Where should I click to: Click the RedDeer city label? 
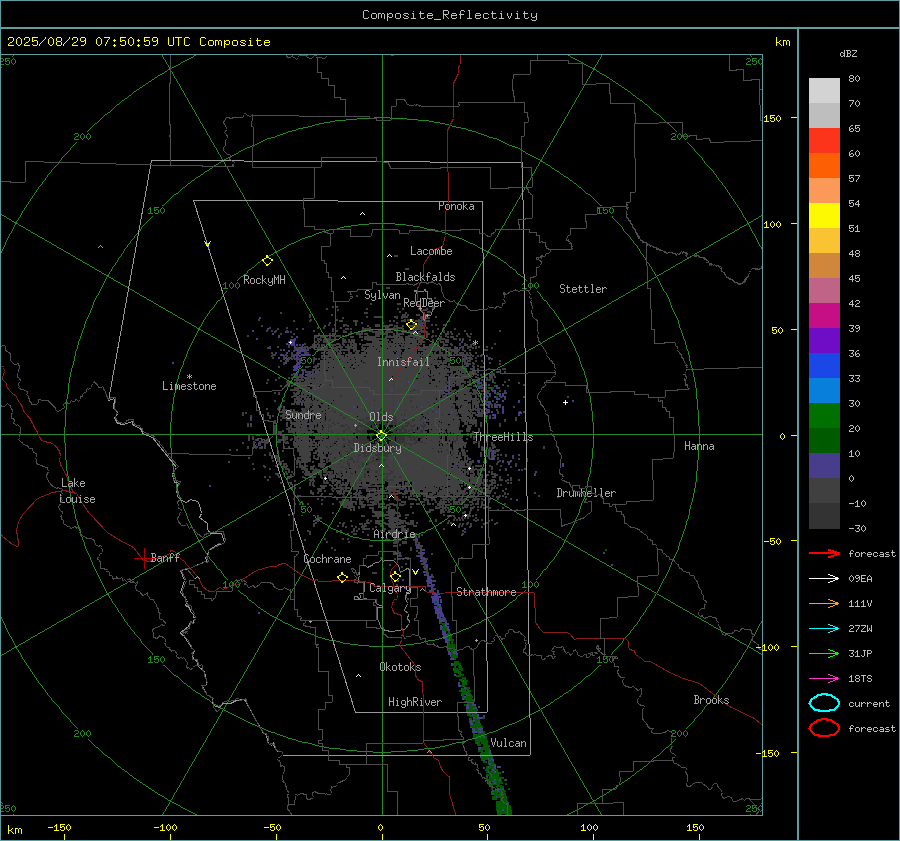tap(424, 303)
